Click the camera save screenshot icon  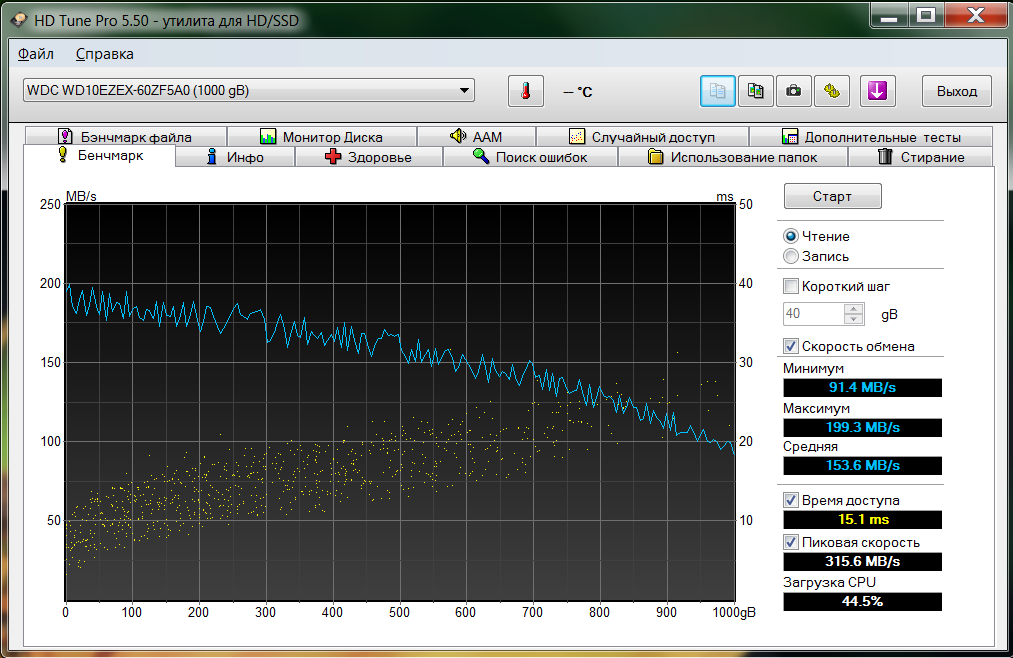793,91
